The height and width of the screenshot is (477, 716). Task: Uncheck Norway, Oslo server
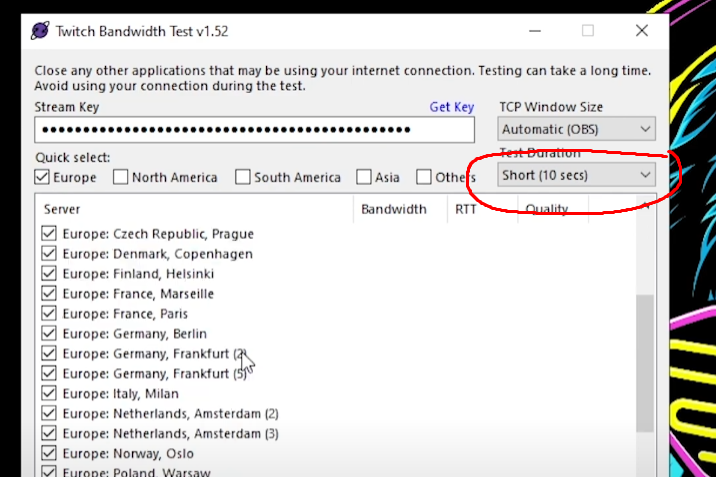[x=49, y=453]
